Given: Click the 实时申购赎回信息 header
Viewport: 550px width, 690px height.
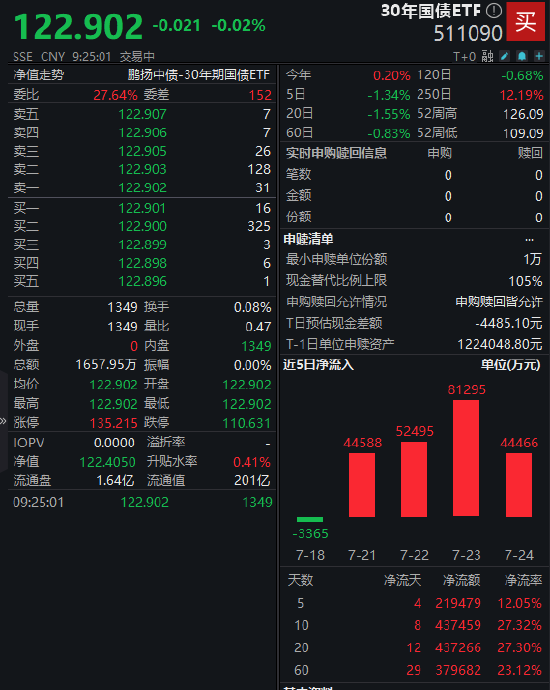Looking at the screenshot, I should pyautogui.click(x=336, y=153).
